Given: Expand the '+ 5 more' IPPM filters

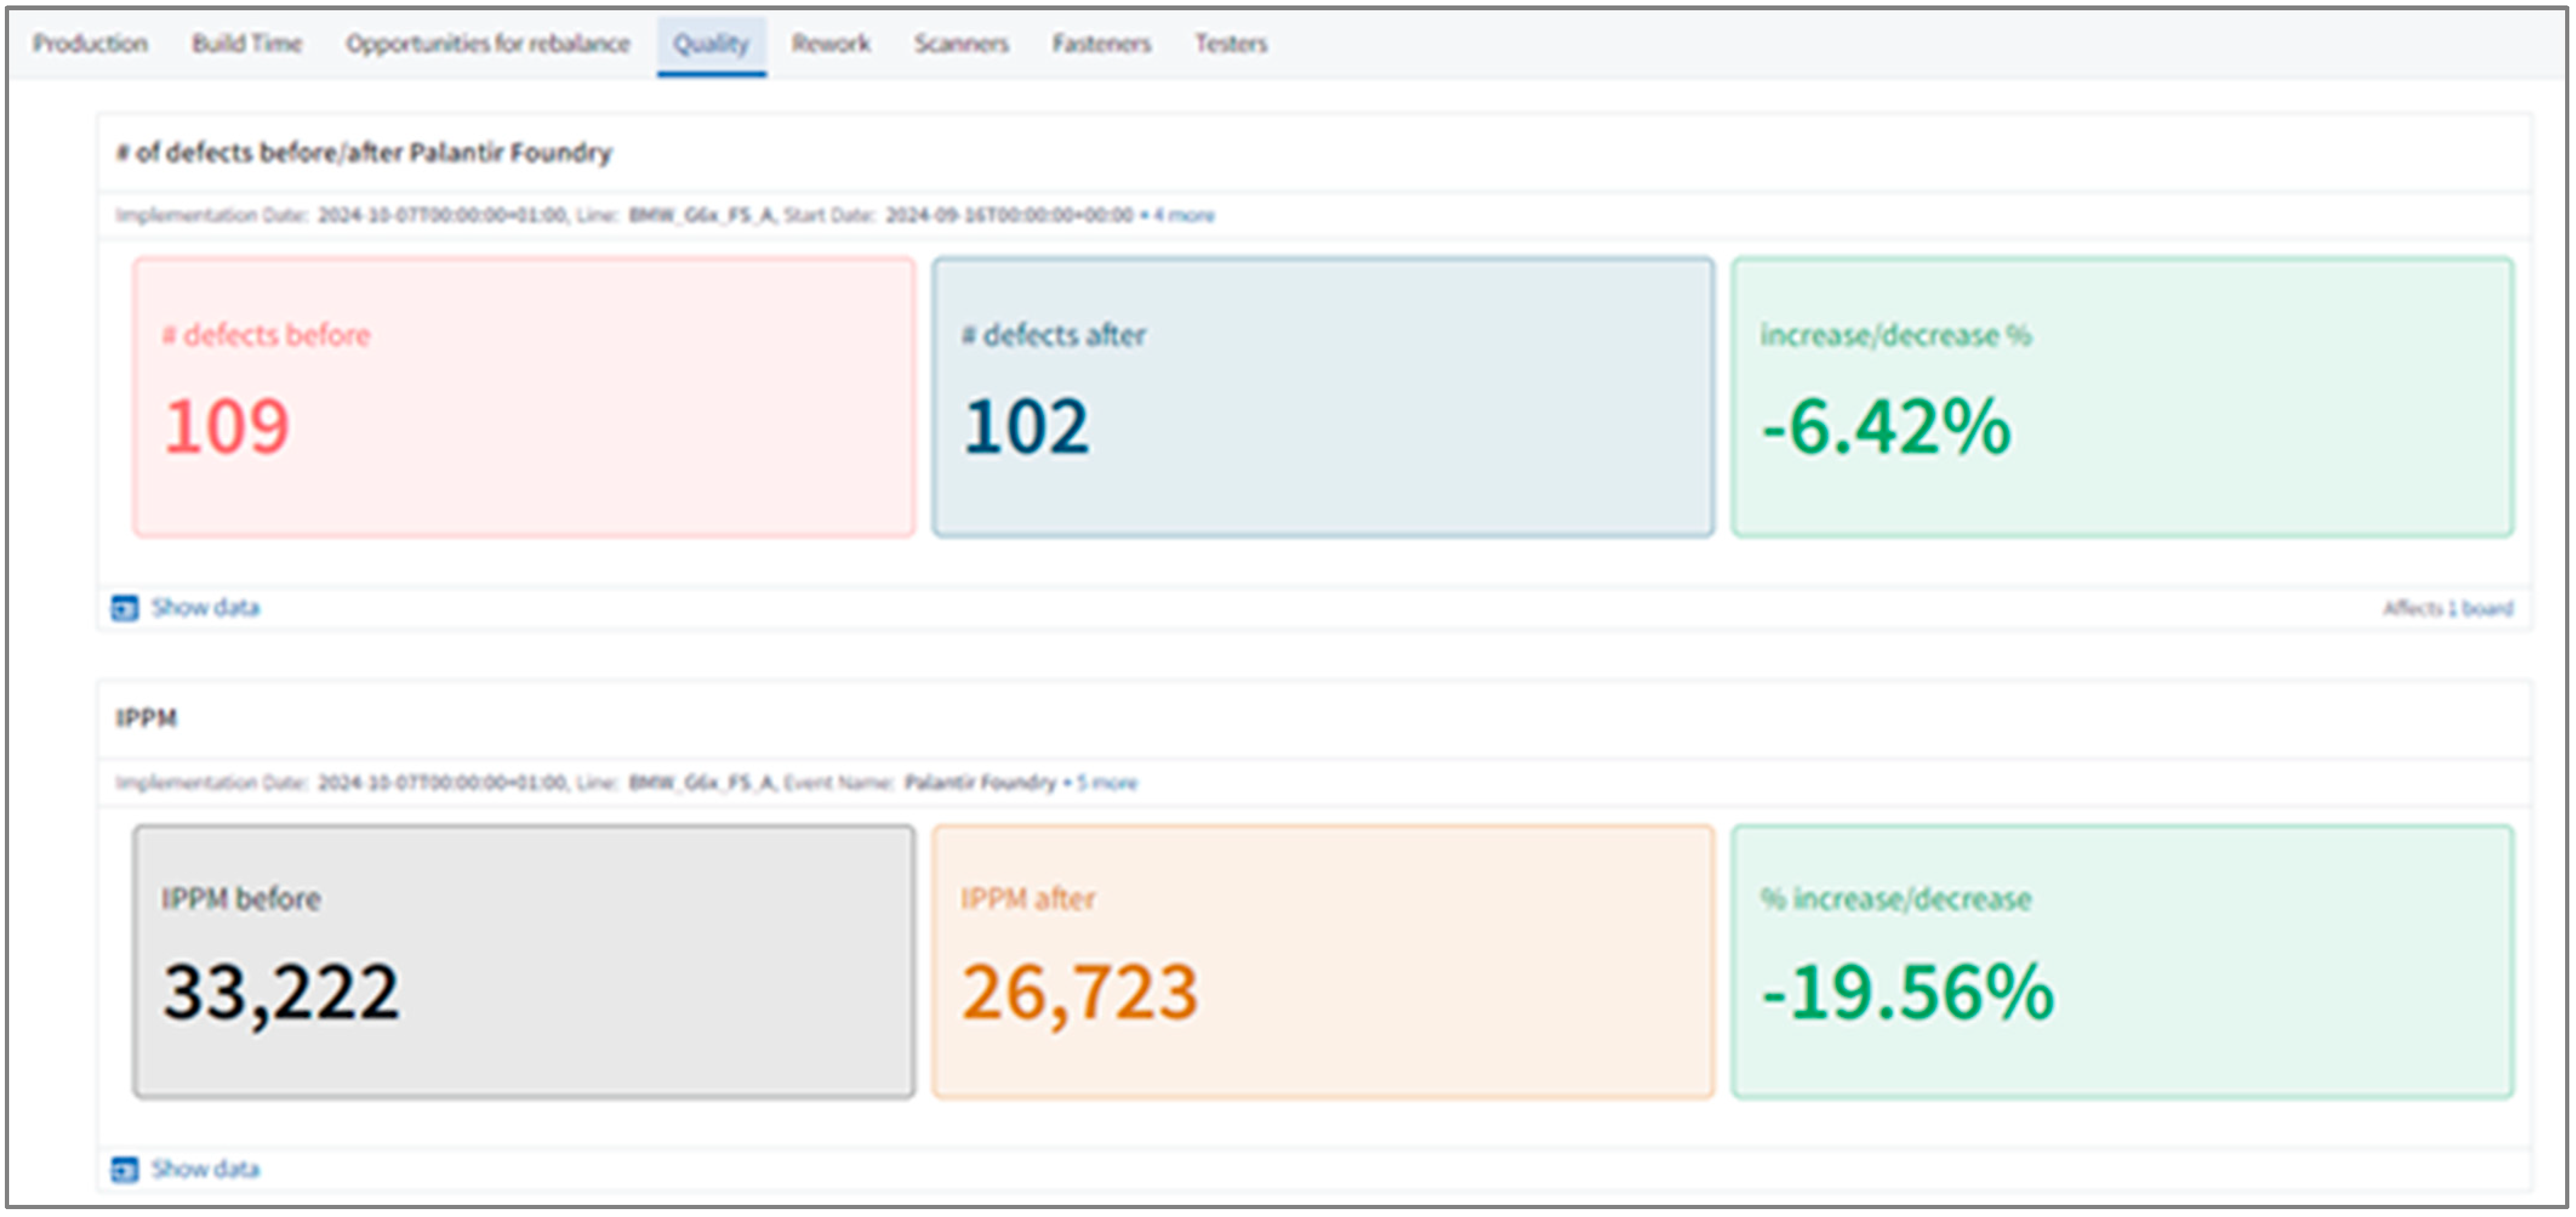Looking at the screenshot, I should (1105, 782).
